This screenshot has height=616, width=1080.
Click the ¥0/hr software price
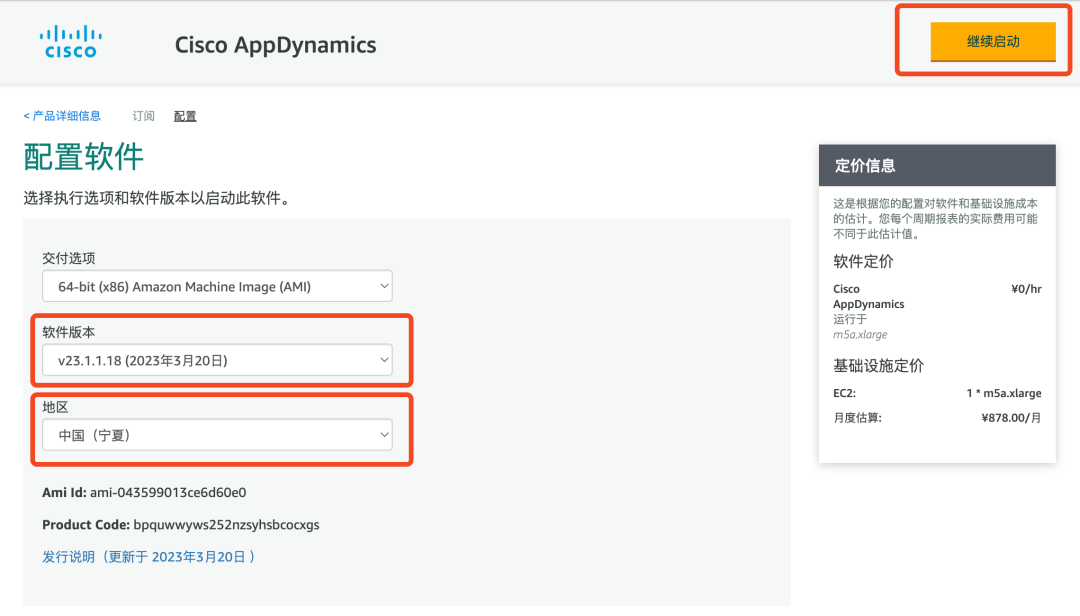click(x=1026, y=289)
